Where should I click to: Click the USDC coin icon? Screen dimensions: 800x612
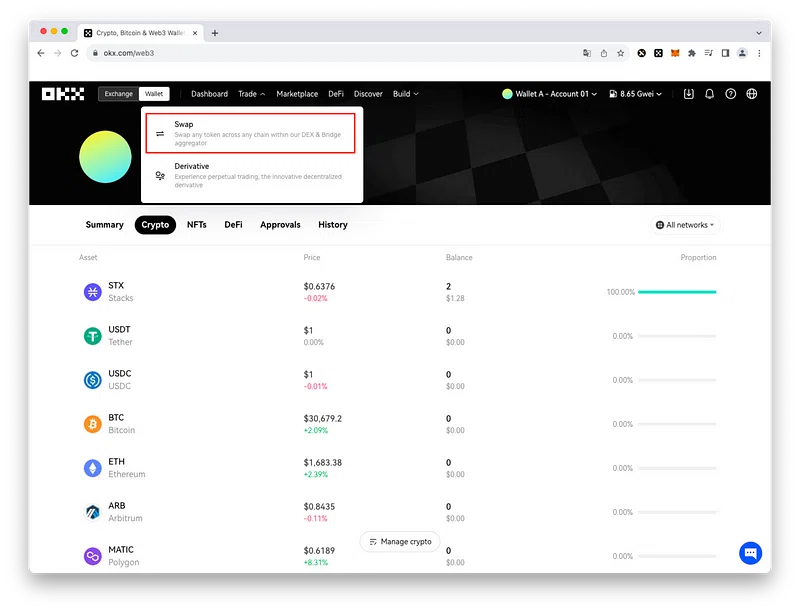point(92,380)
